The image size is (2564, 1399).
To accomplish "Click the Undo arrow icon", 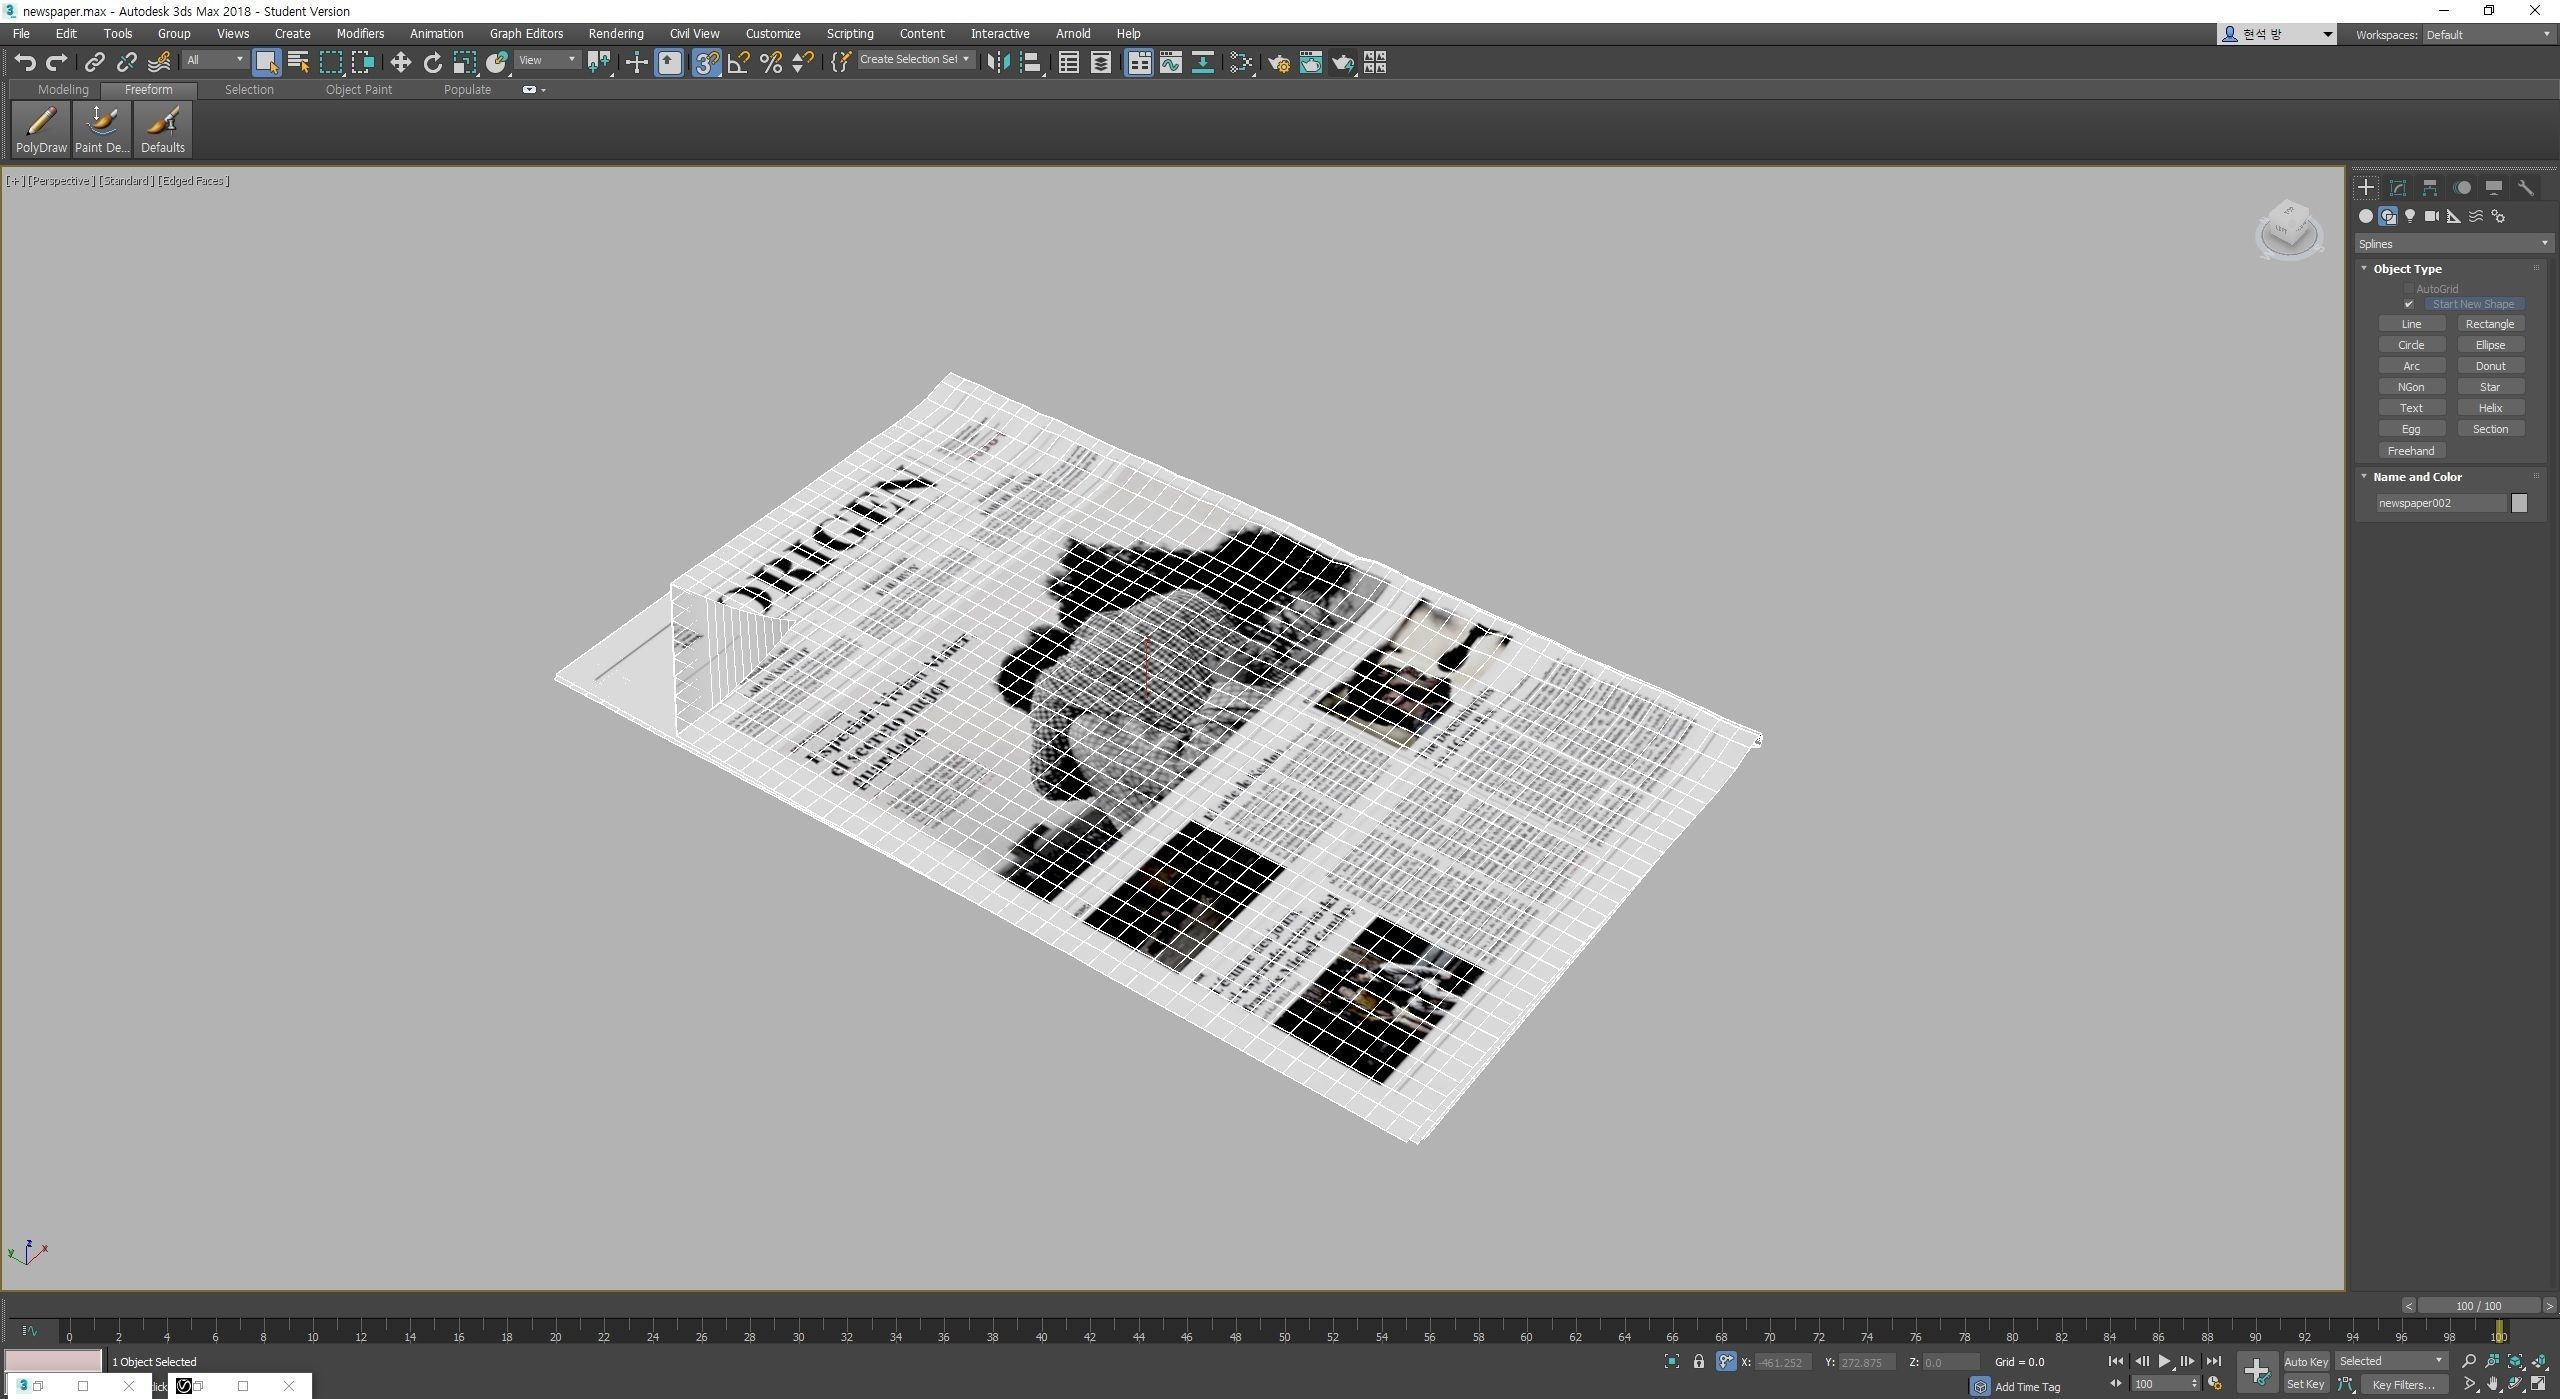I will [x=25, y=63].
